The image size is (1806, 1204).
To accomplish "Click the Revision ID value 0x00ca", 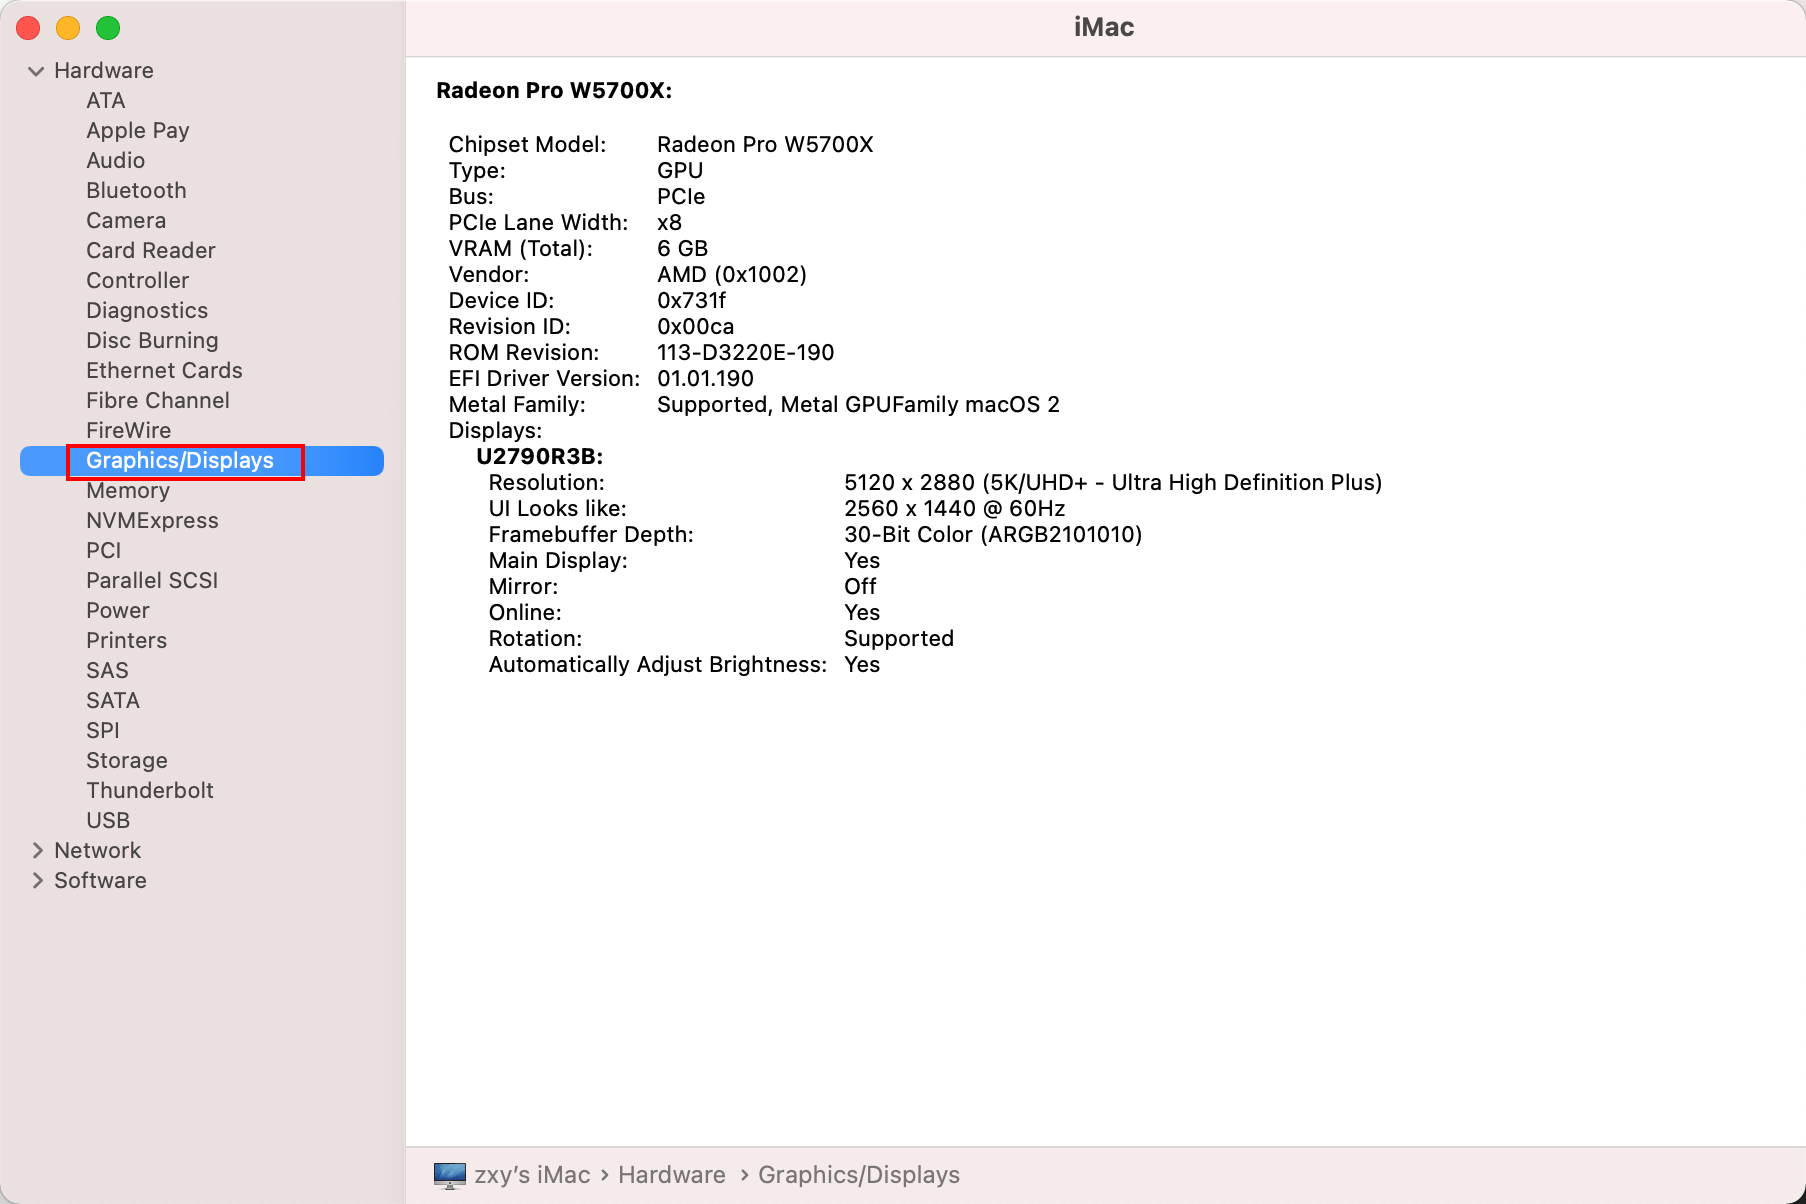I will coord(695,327).
